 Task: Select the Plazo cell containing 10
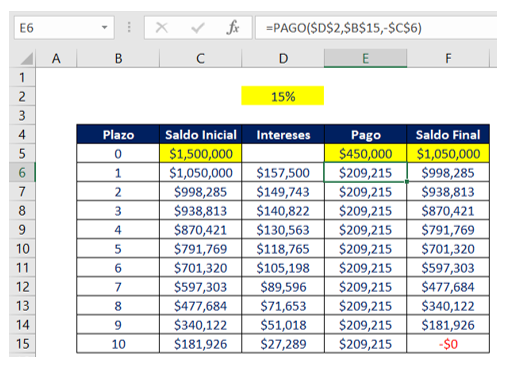118,344
